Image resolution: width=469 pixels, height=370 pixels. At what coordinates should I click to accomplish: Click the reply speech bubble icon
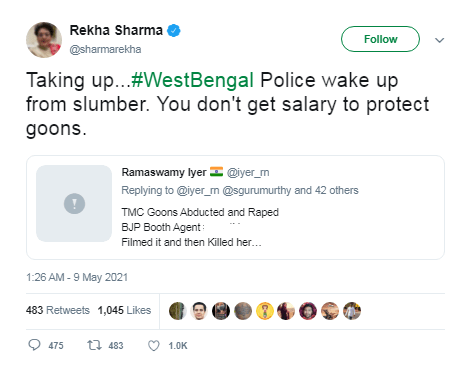point(34,345)
